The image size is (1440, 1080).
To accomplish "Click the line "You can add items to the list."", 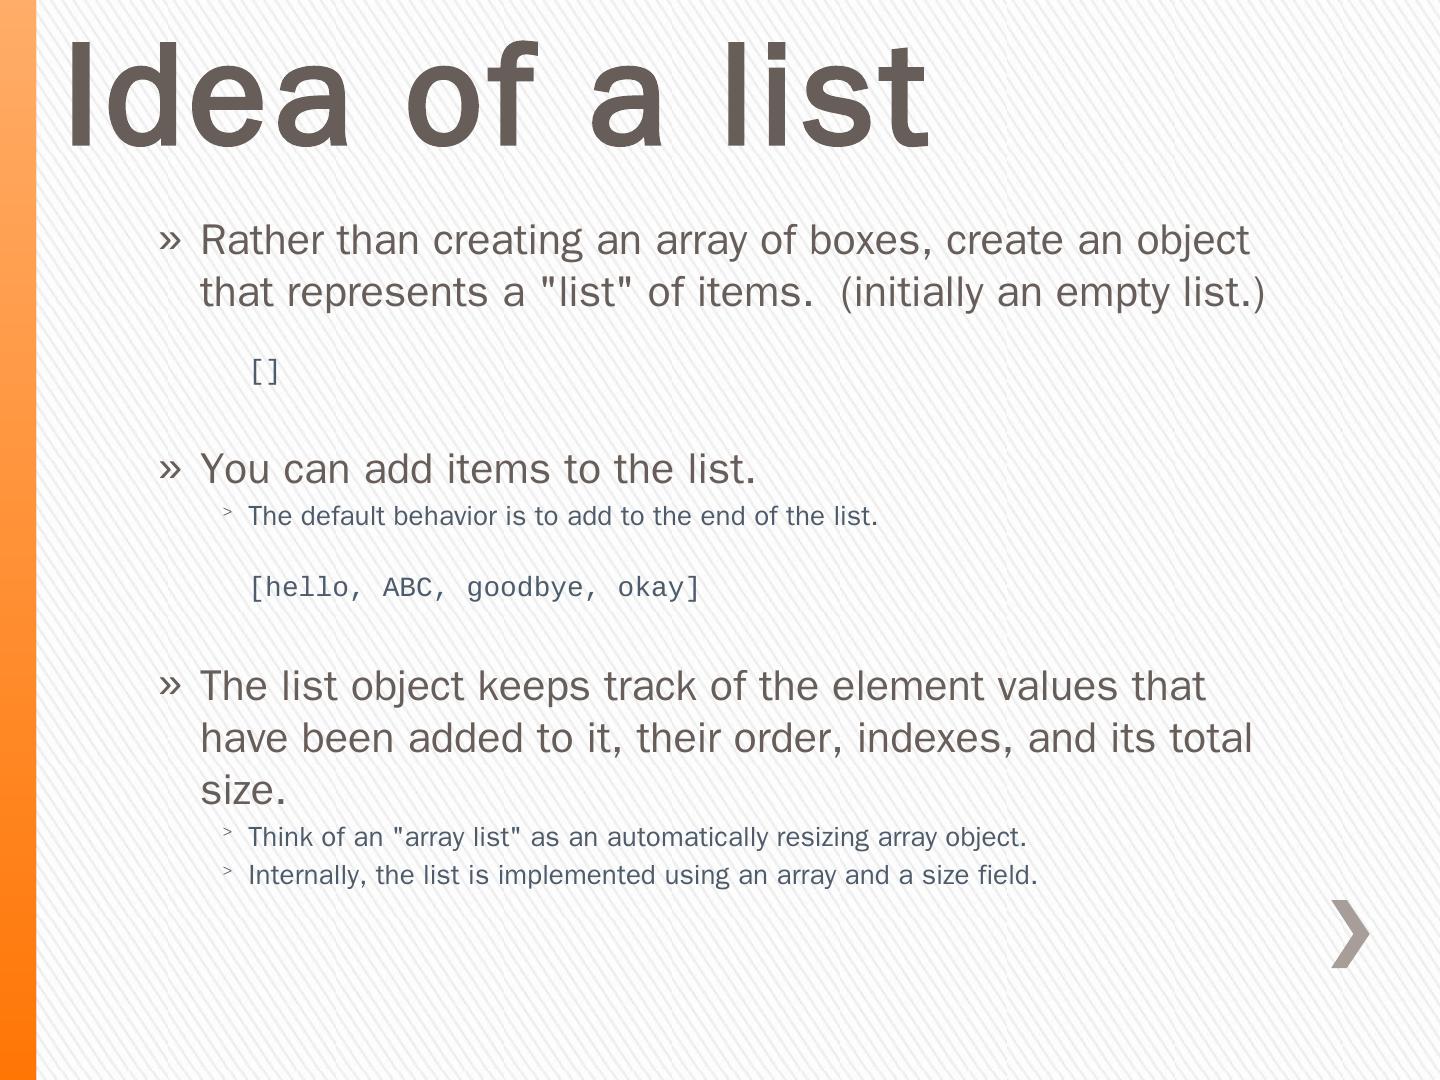I will point(478,469).
